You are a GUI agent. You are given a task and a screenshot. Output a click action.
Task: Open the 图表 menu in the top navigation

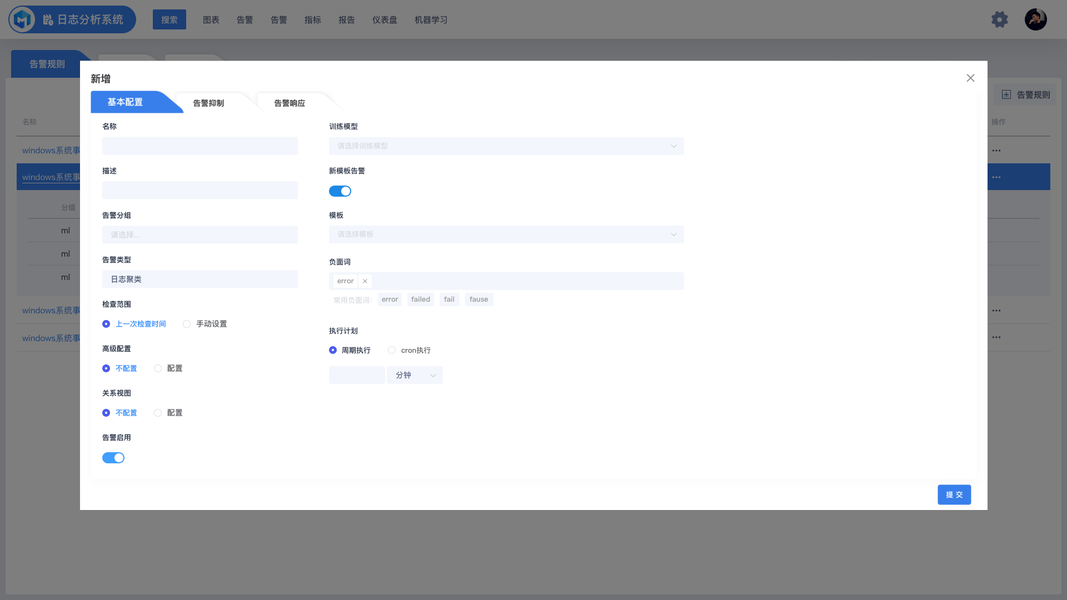coord(211,20)
